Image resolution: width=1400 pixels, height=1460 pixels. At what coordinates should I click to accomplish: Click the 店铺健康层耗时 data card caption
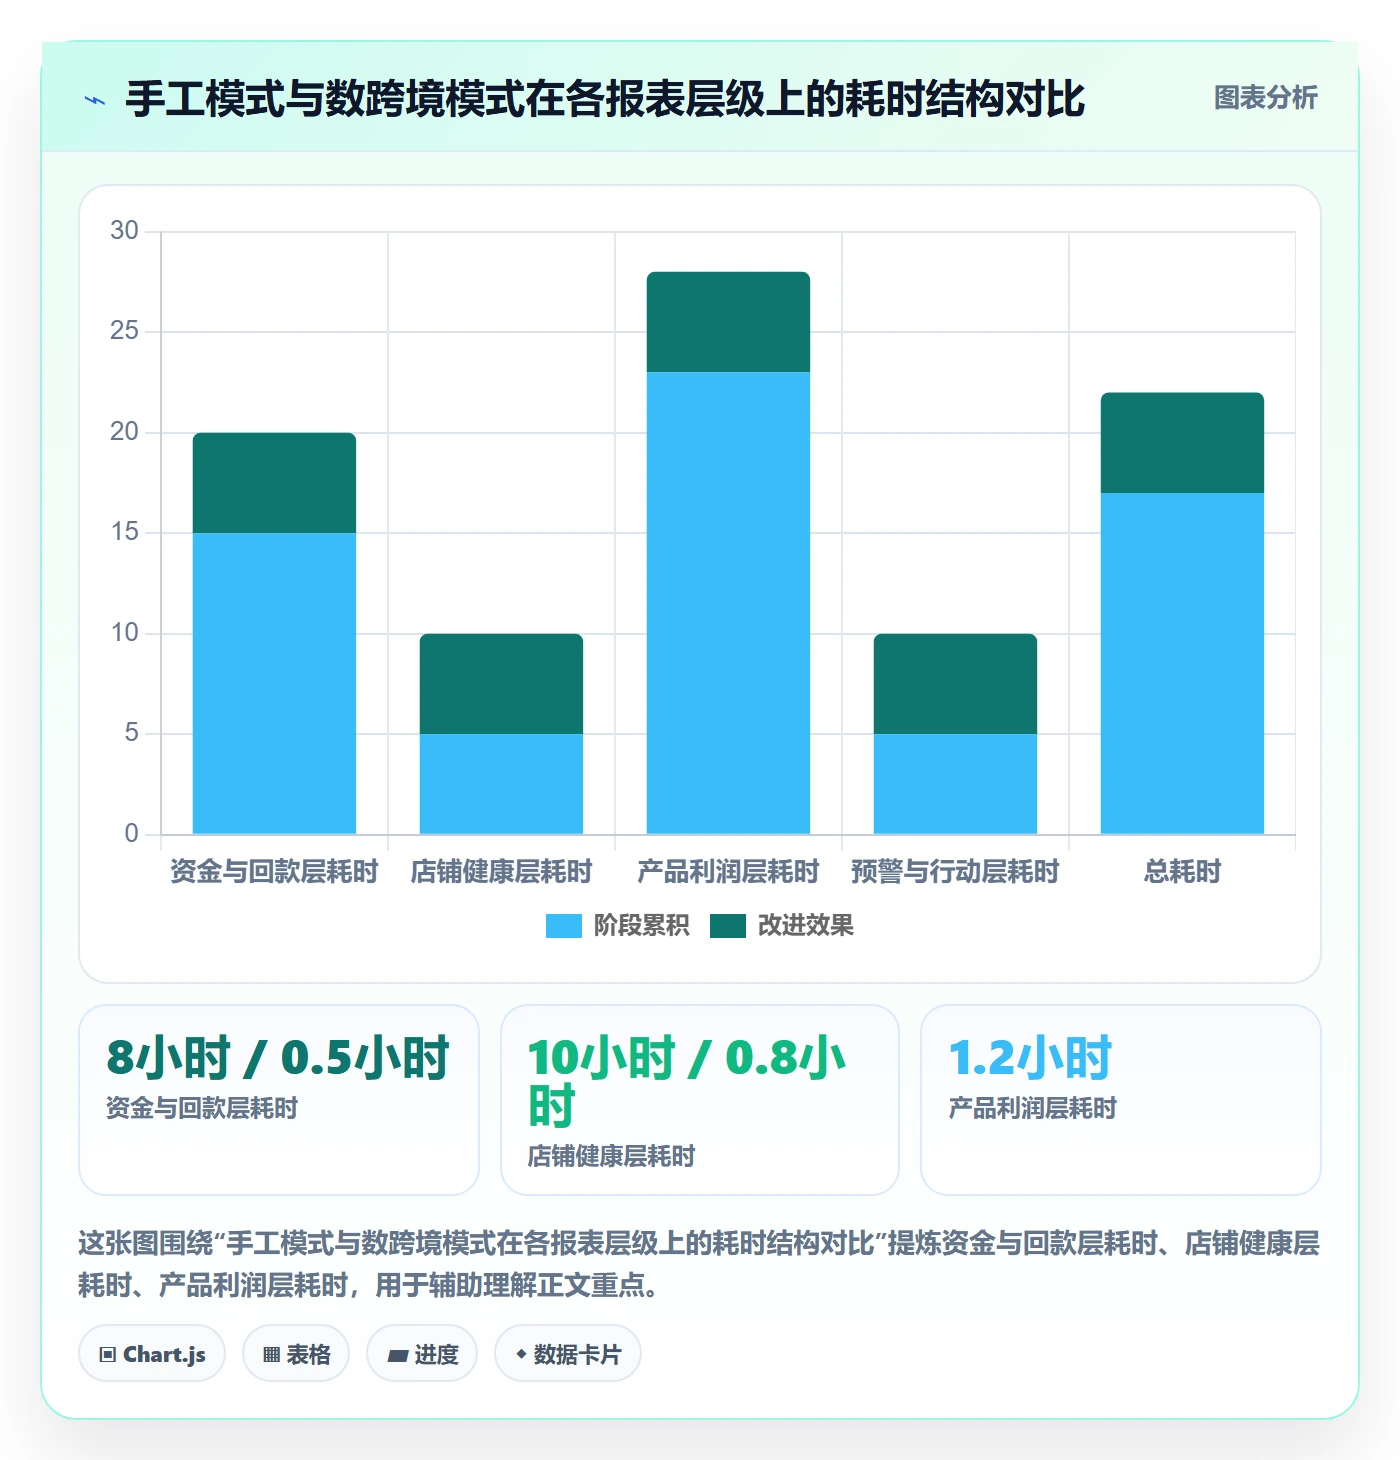tap(611, 1156)
